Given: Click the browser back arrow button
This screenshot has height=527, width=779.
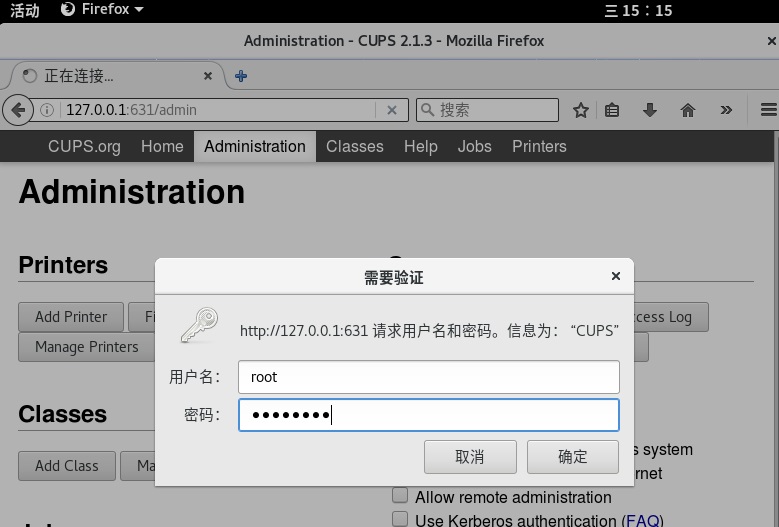Looking at the screenshot, I should point(18,110).
